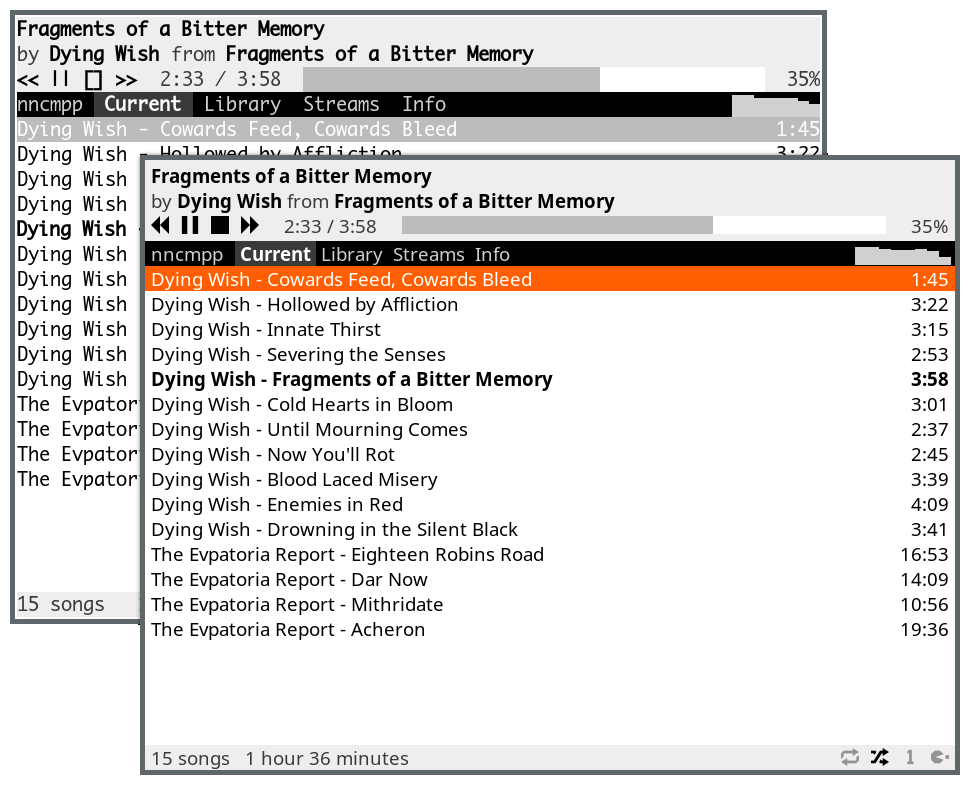
Task: Skip to next track in front window
Action: click(249, 226)
